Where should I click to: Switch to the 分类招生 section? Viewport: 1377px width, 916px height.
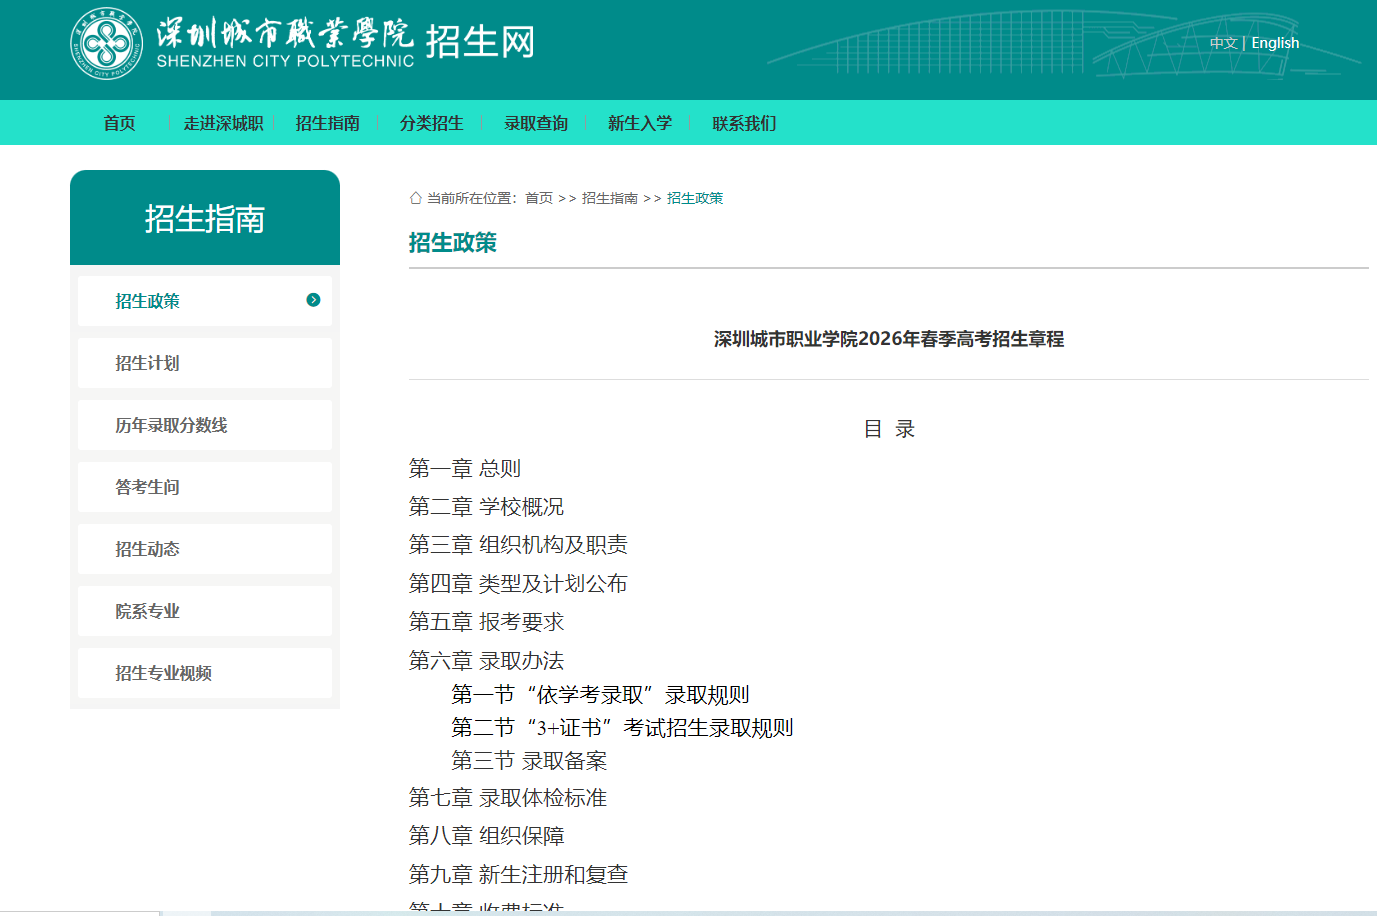[x=431, y=122]
